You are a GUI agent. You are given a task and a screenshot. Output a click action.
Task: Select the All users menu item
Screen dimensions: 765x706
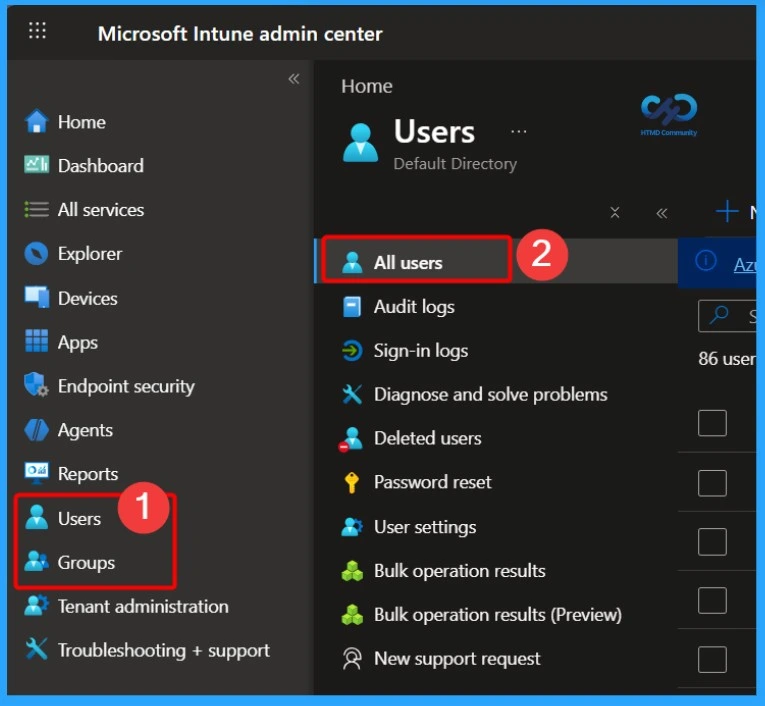click(x=496, y=261)
